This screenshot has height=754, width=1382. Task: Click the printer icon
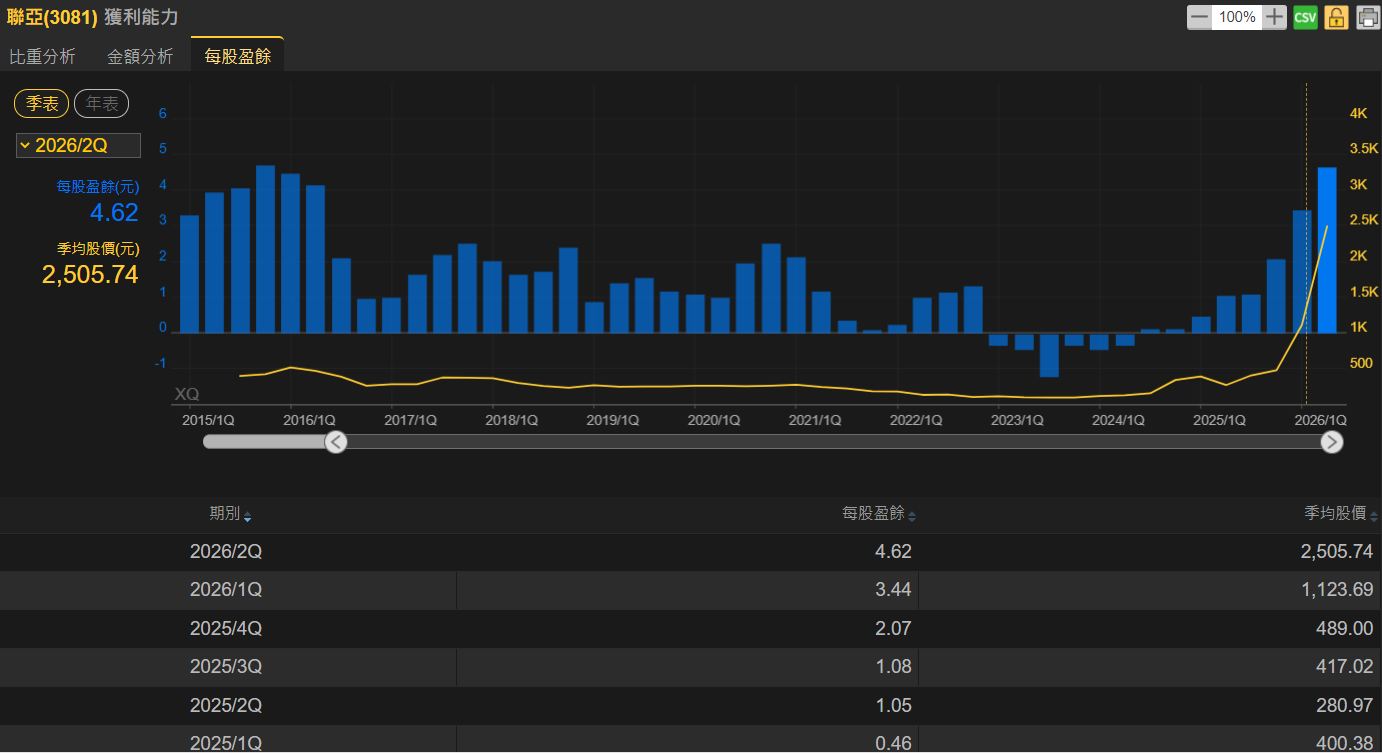pyautogui.click(x=1368, y=17)
